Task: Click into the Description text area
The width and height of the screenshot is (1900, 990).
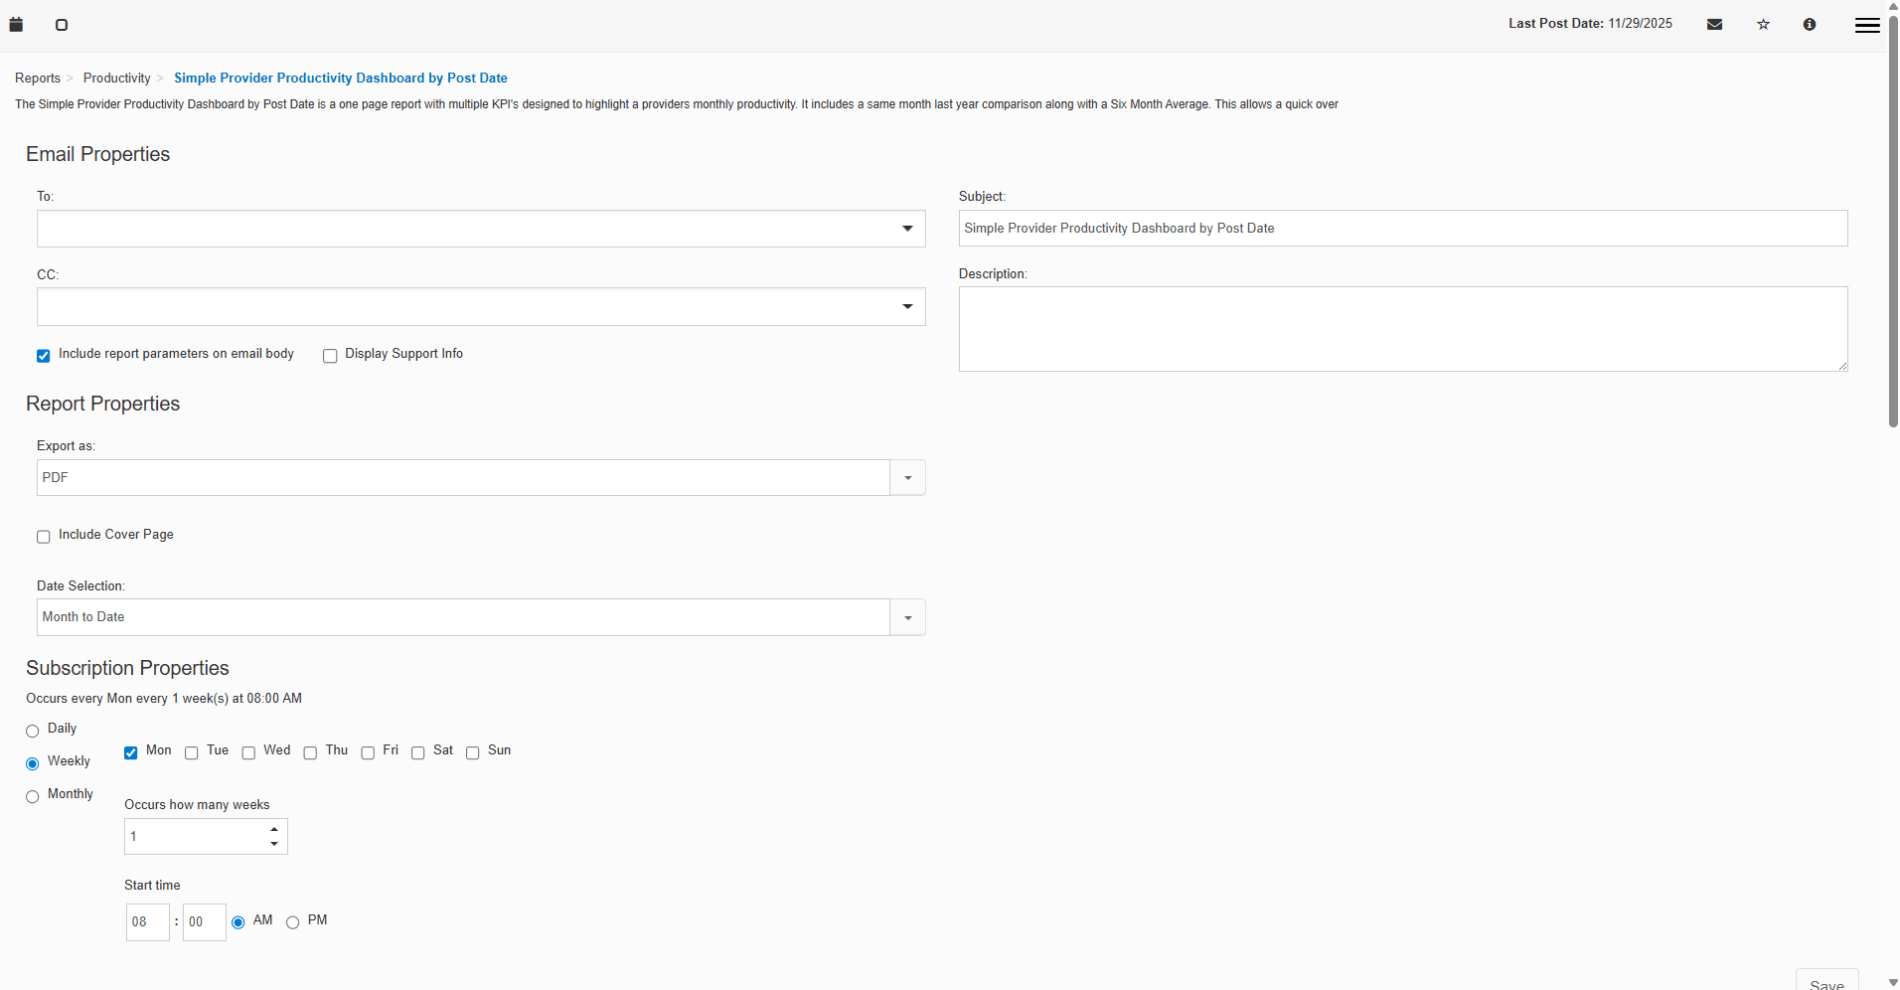Action: click(1402, 329)
